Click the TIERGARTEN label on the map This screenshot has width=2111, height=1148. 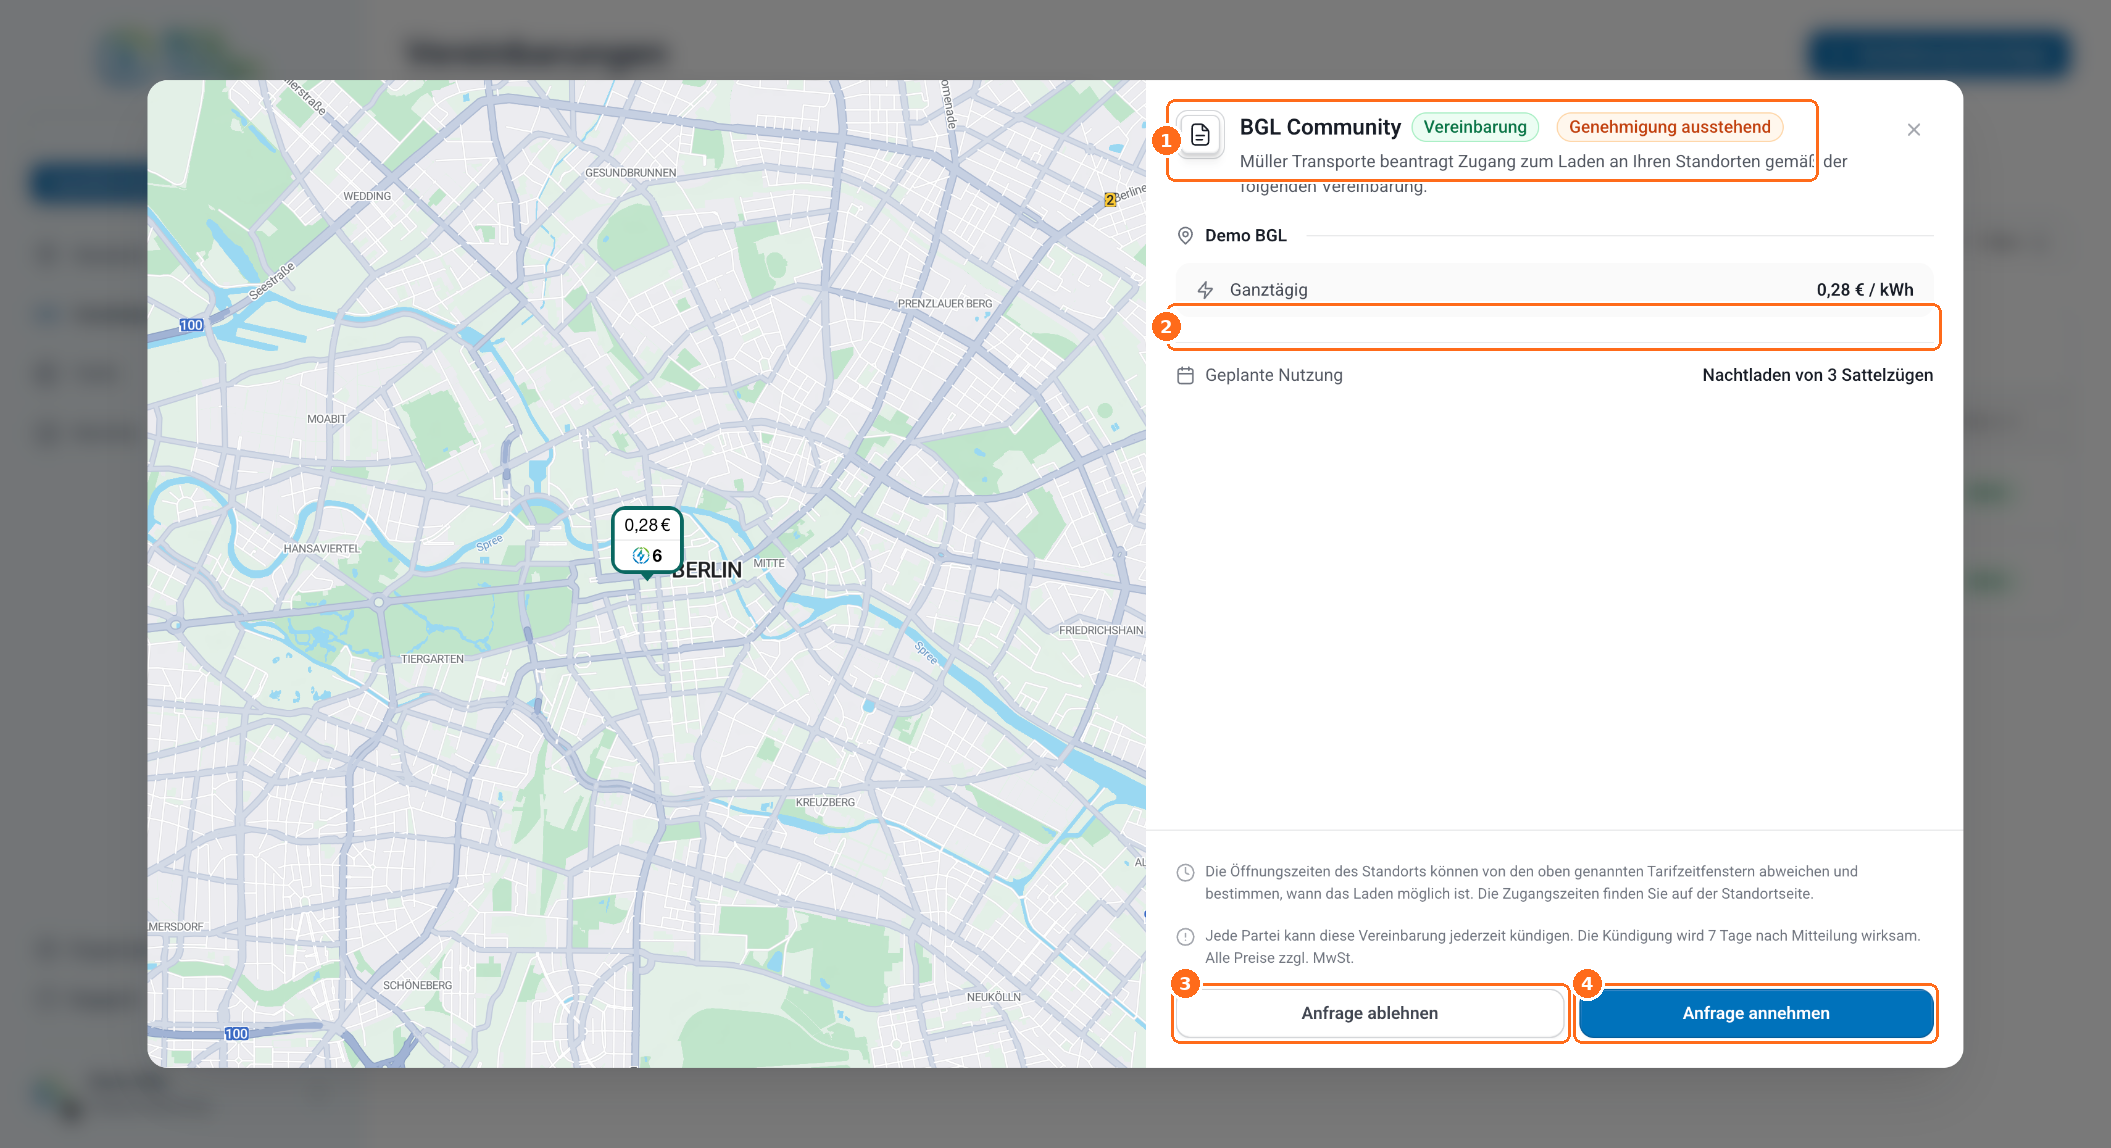(x=432, y=659)
